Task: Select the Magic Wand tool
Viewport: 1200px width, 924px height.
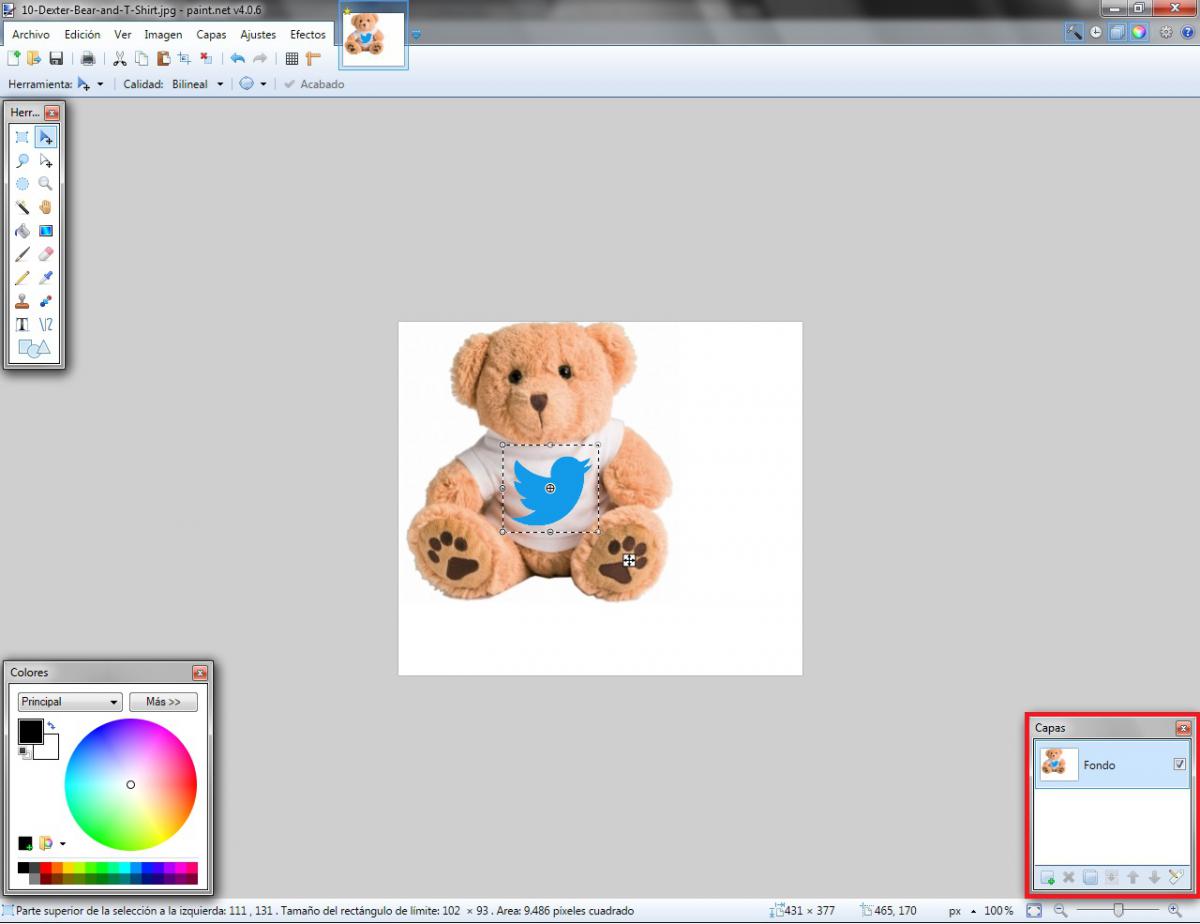Action: pos(22,207)
